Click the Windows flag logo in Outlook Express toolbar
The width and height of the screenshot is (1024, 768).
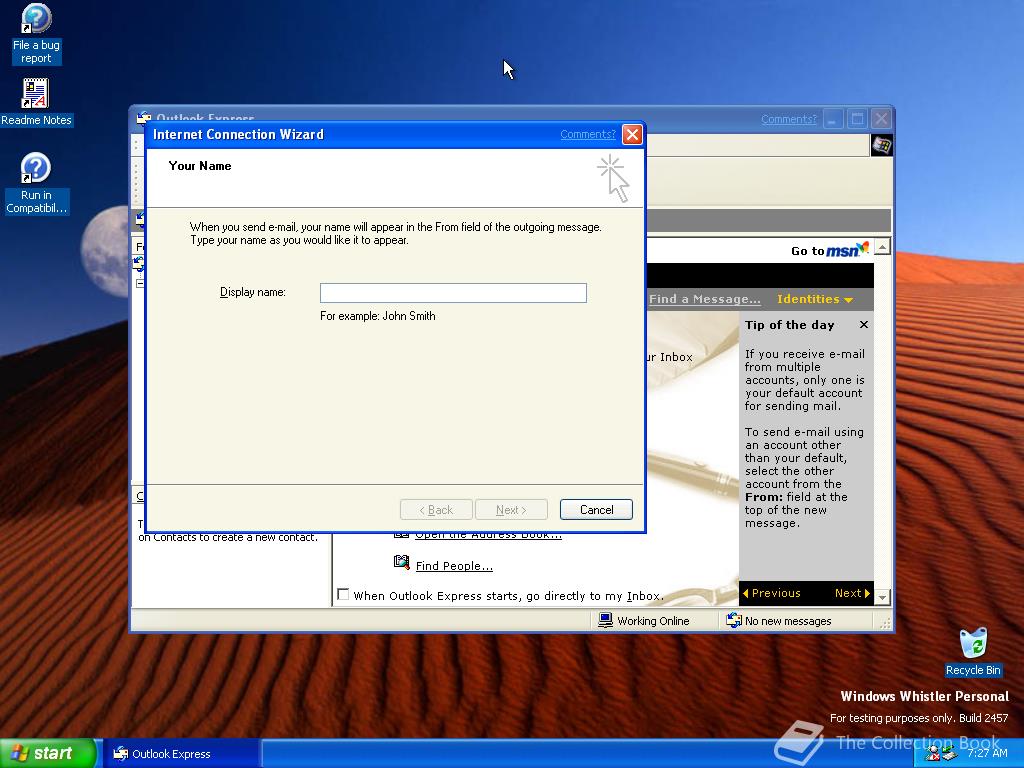[882, 145]
